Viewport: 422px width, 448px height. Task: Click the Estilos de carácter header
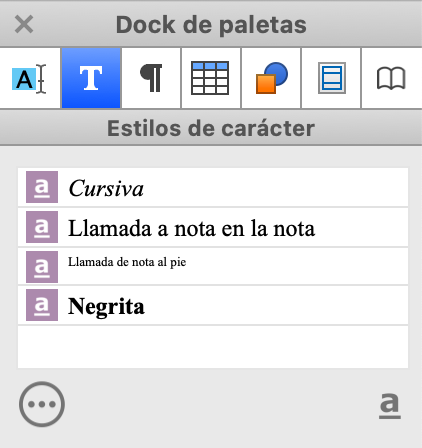pos(211,128)
